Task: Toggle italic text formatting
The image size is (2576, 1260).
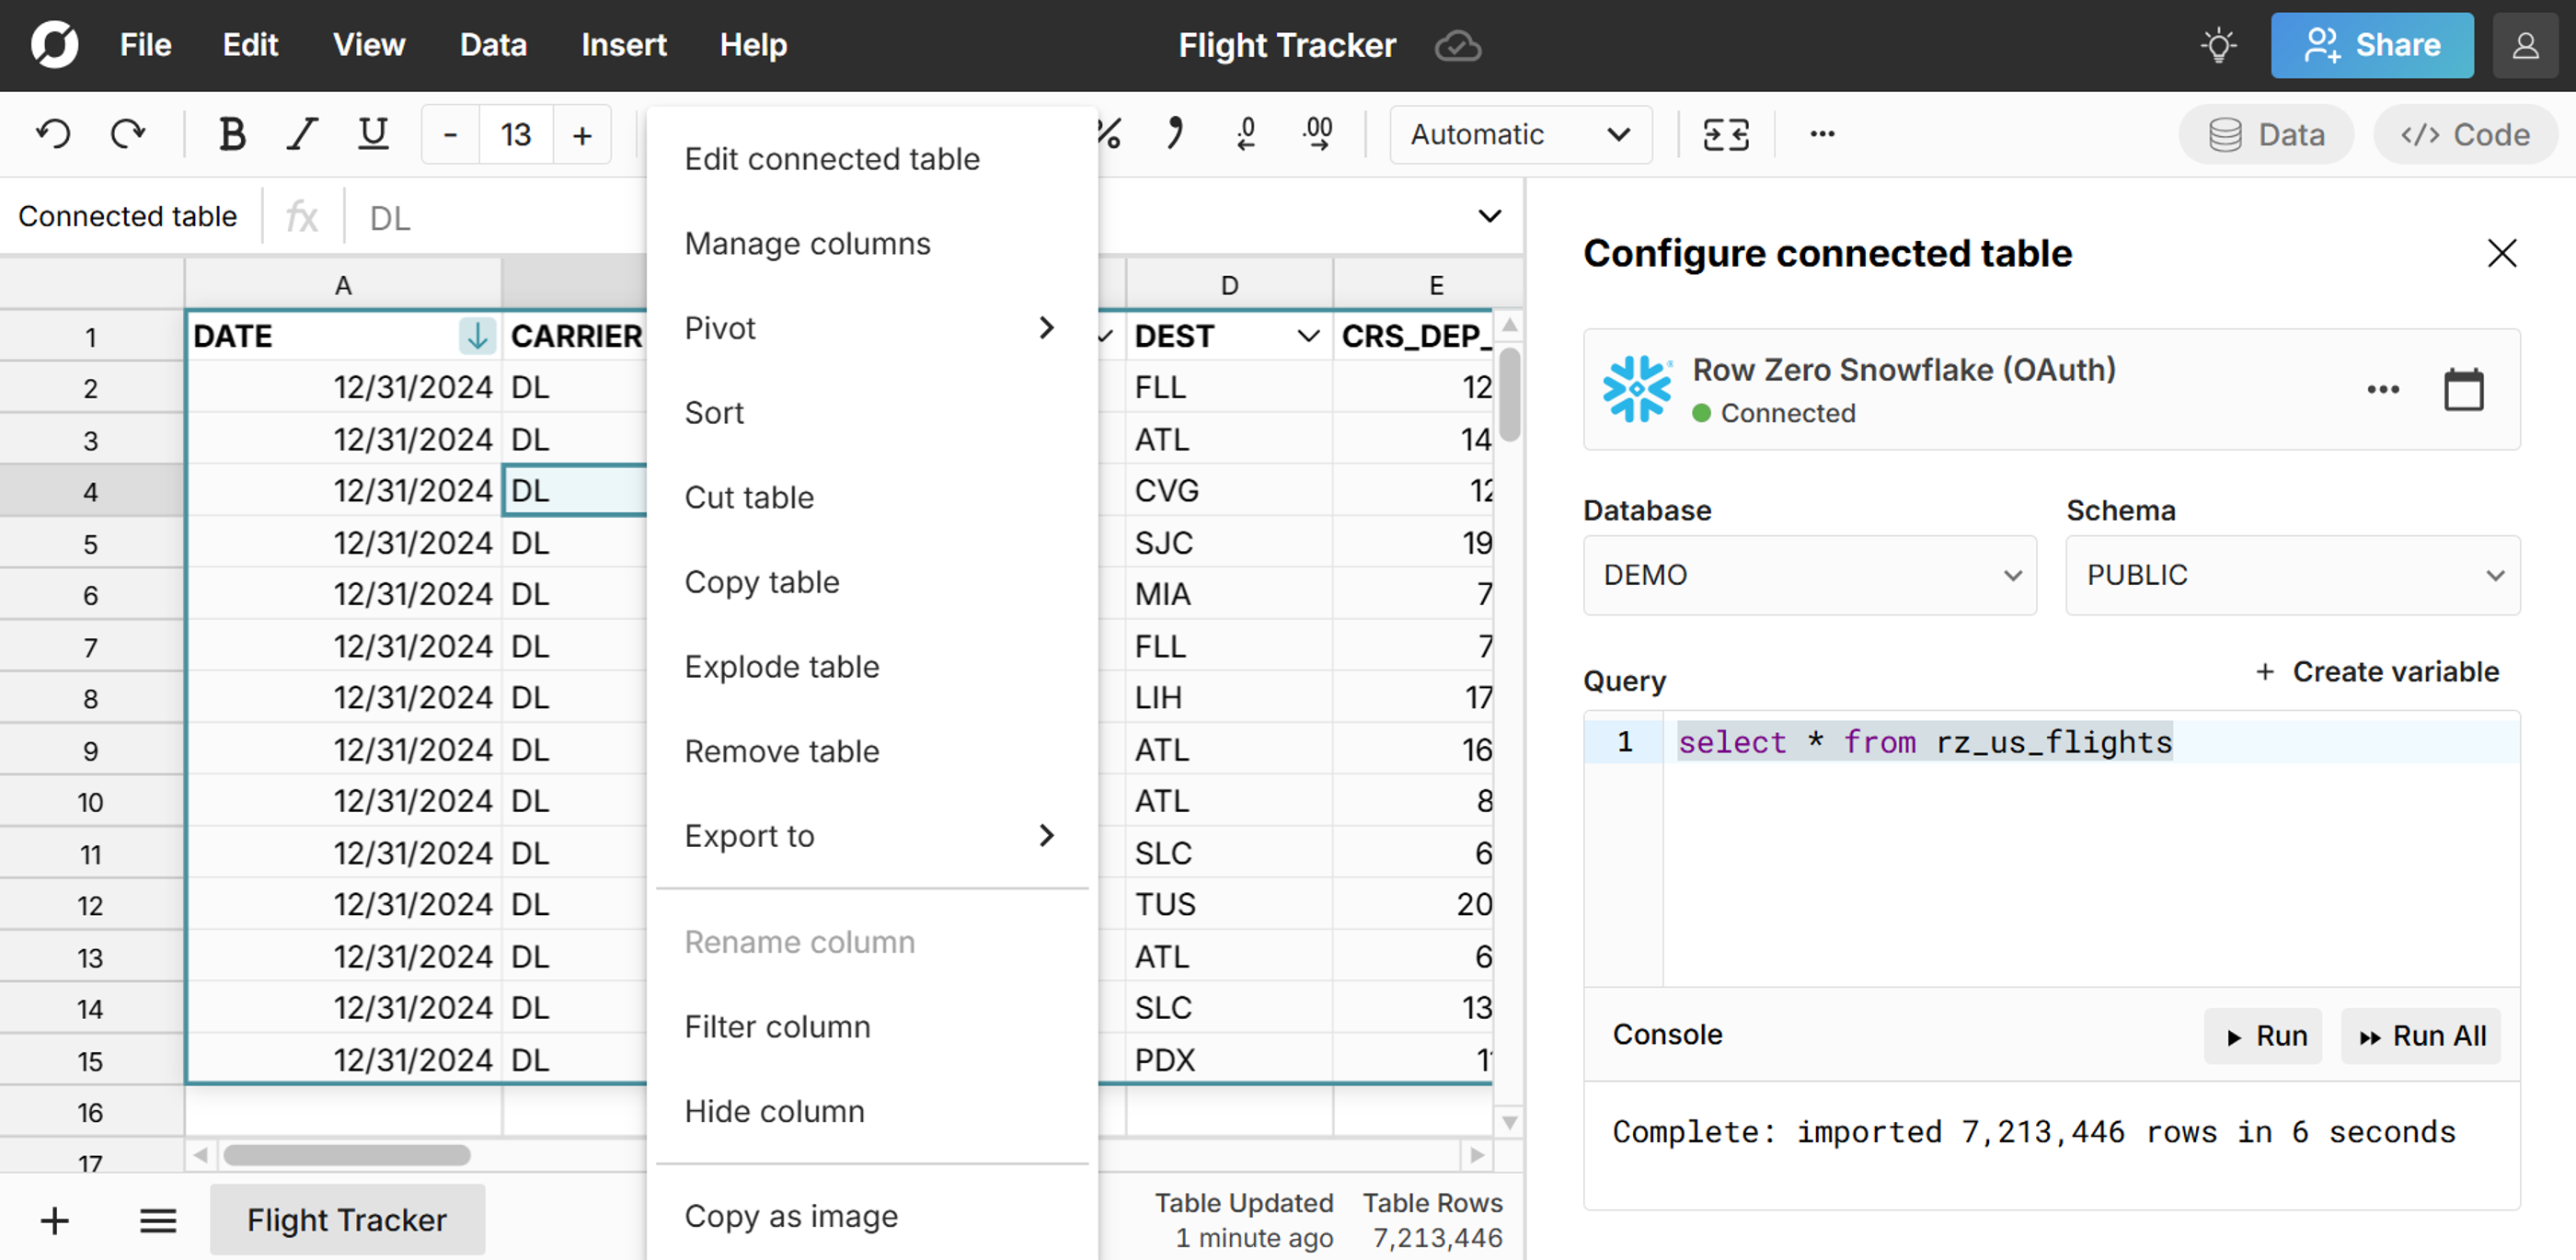Action: [x=302, y=134]
